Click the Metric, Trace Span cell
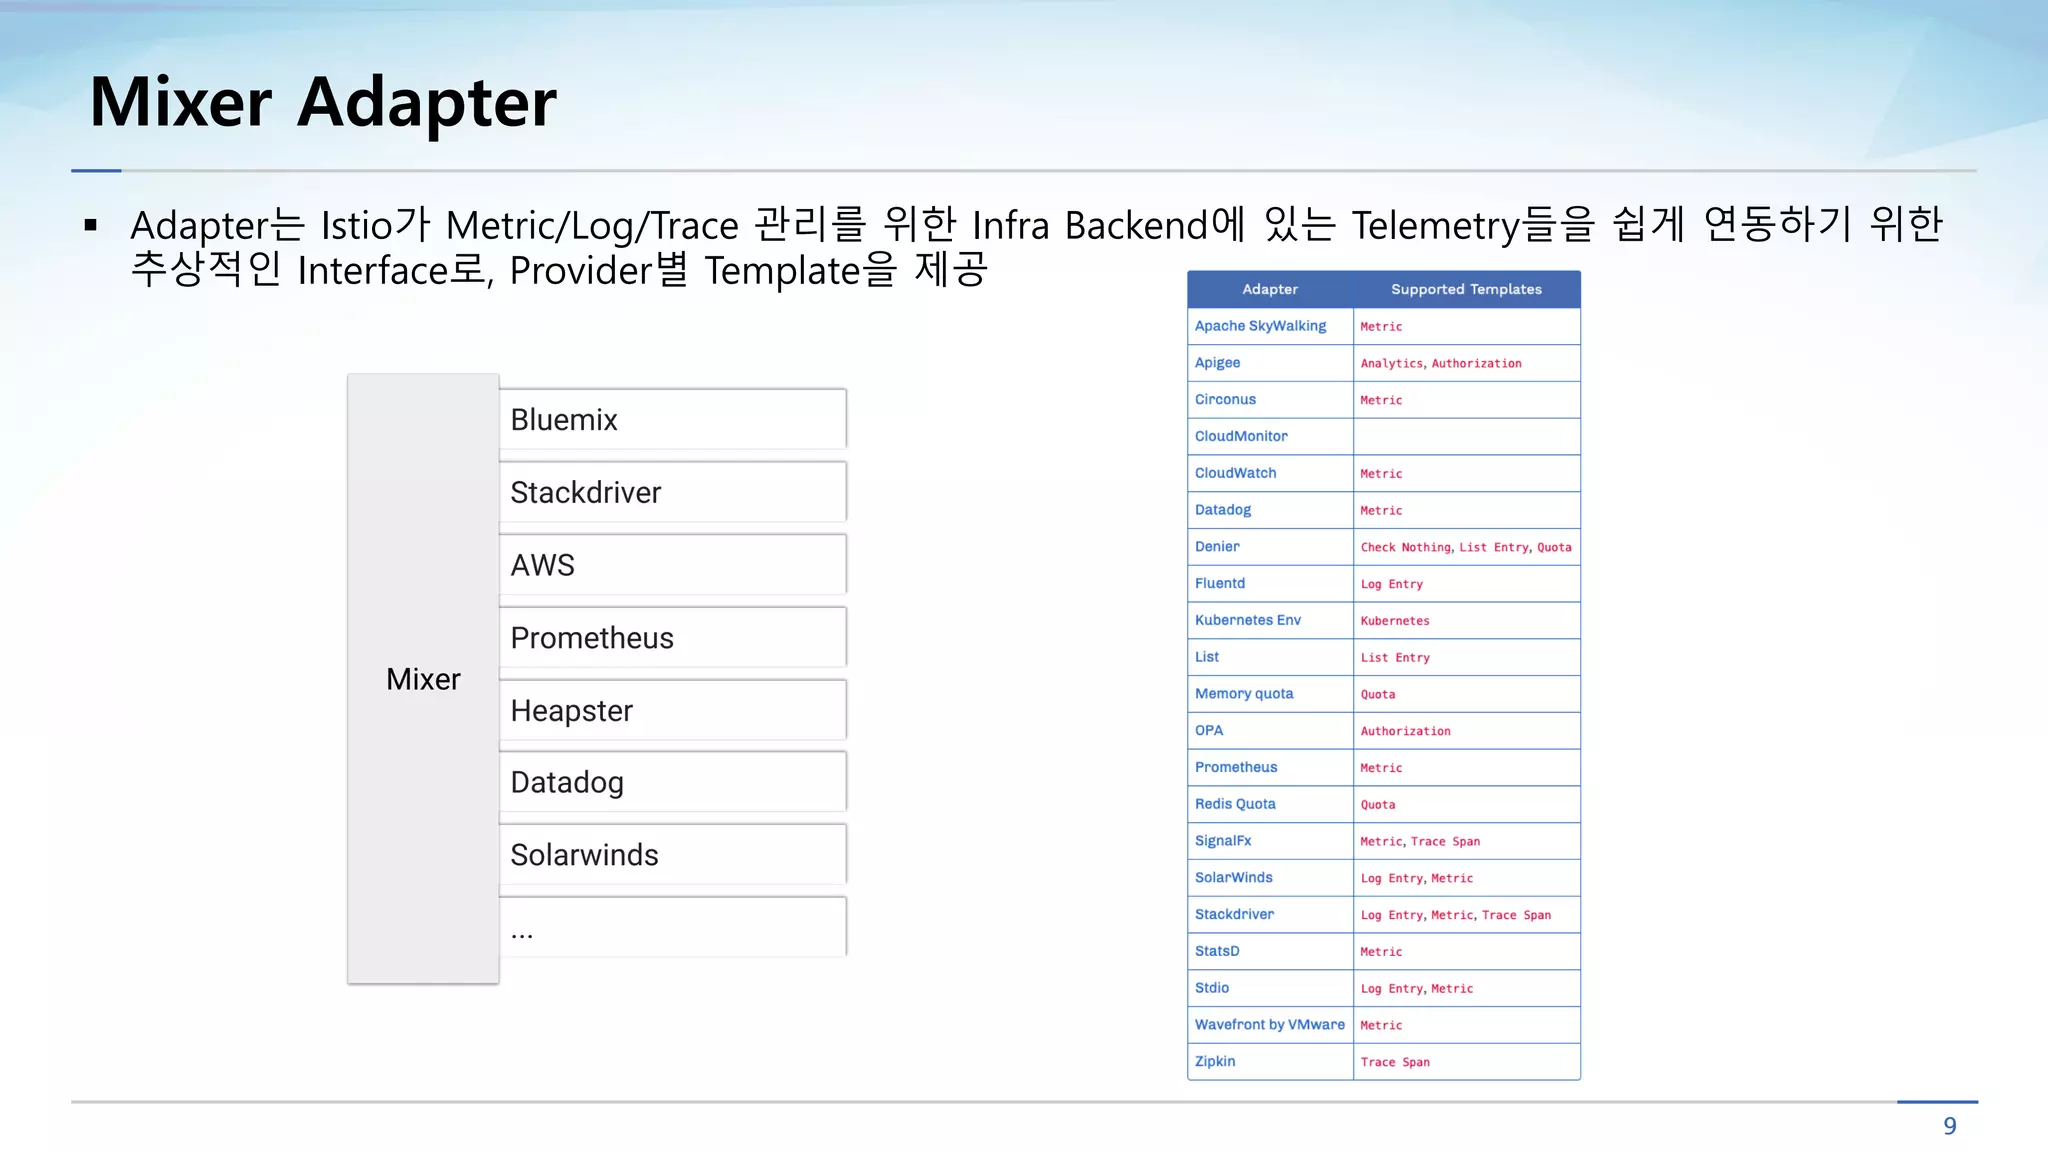This screenshot has height=1152, width=2048. pyautogui.click(x=1467, y=841)
